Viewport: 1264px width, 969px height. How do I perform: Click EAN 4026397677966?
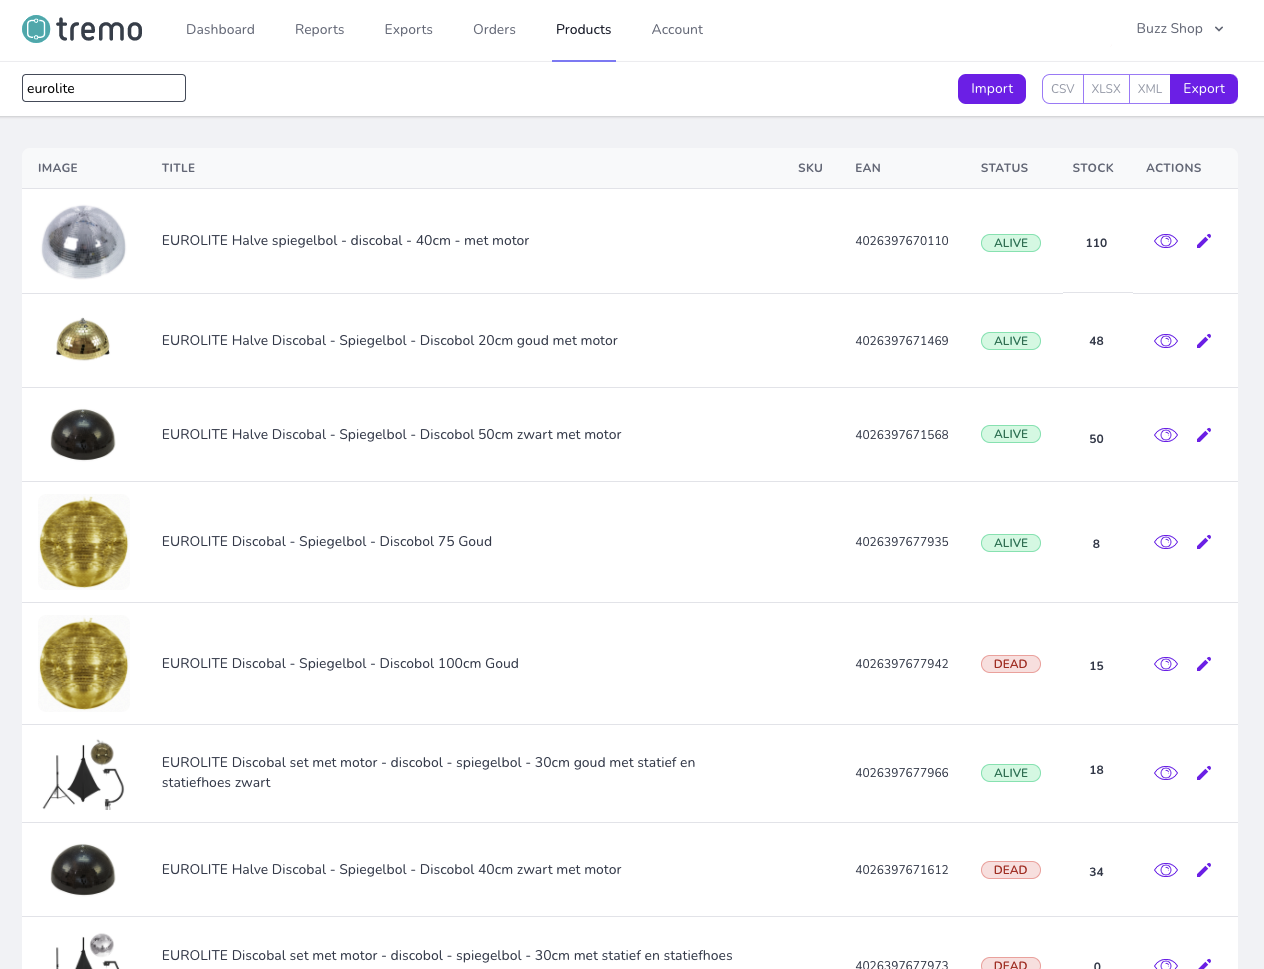coord(902,773)
